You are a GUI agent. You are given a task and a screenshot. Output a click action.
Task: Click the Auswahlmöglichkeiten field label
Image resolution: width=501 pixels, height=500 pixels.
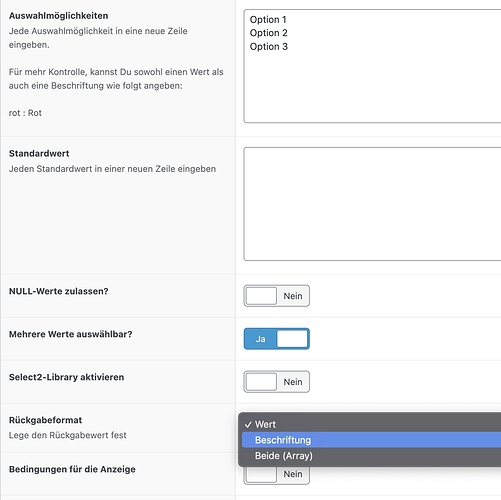point(58,16)
